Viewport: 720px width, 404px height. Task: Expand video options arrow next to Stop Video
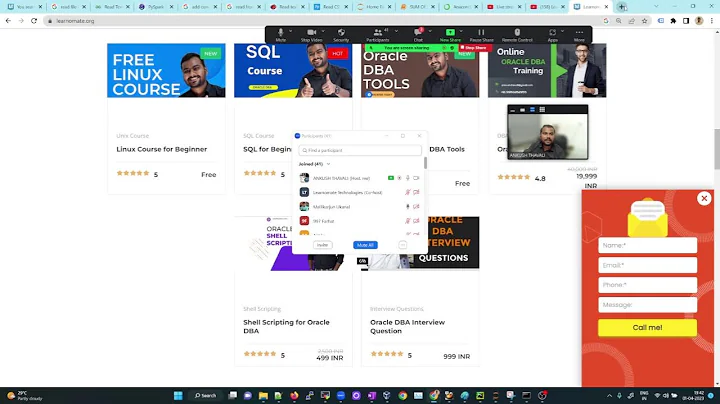click(x=323, y=31)
